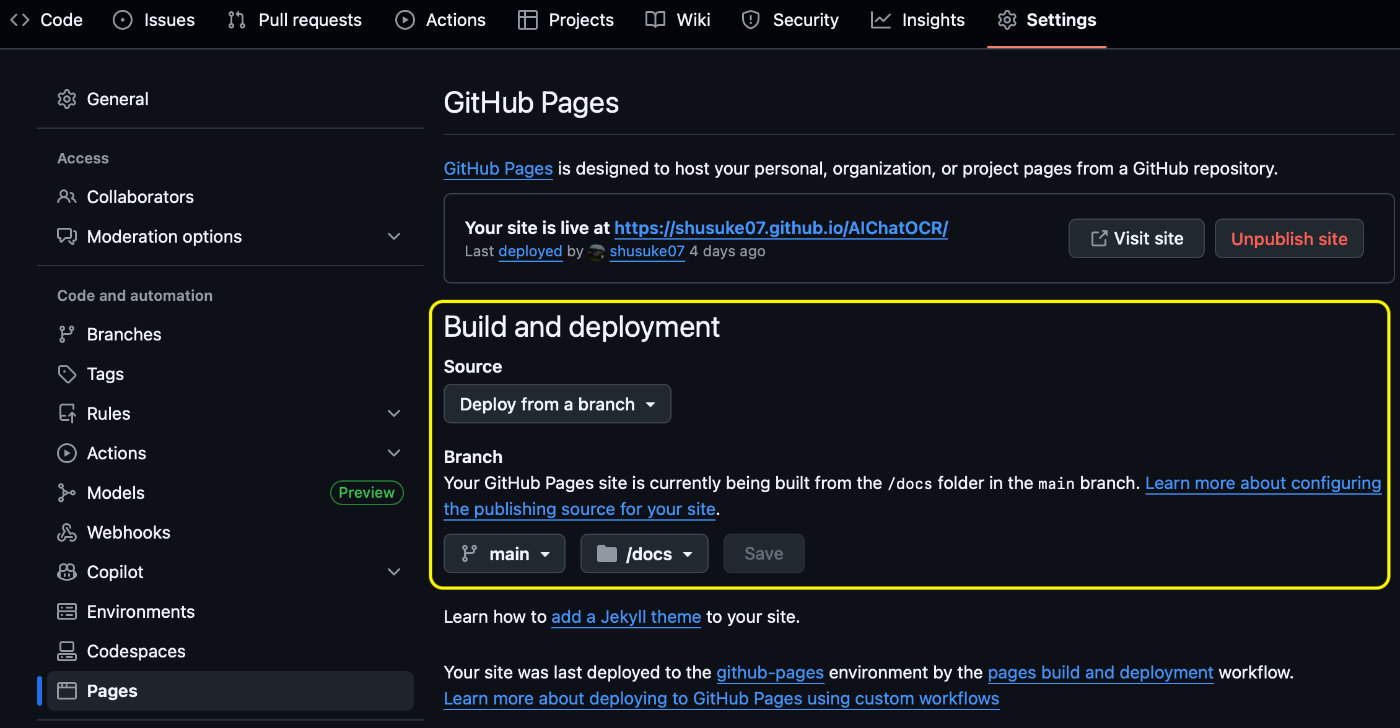The image size is (1400, 728).
Task: View the Insights tab
Action: point(918,20)
